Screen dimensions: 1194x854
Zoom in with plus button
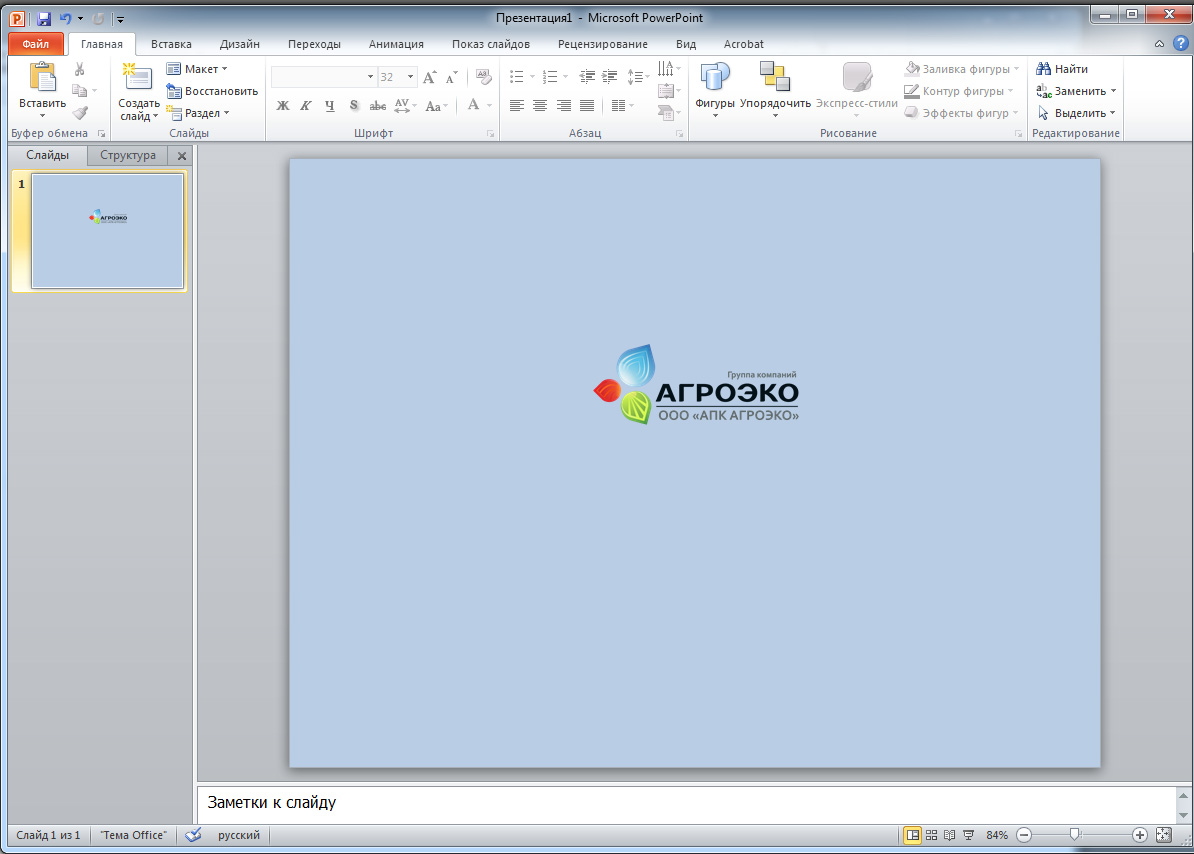coord(1140,835)
